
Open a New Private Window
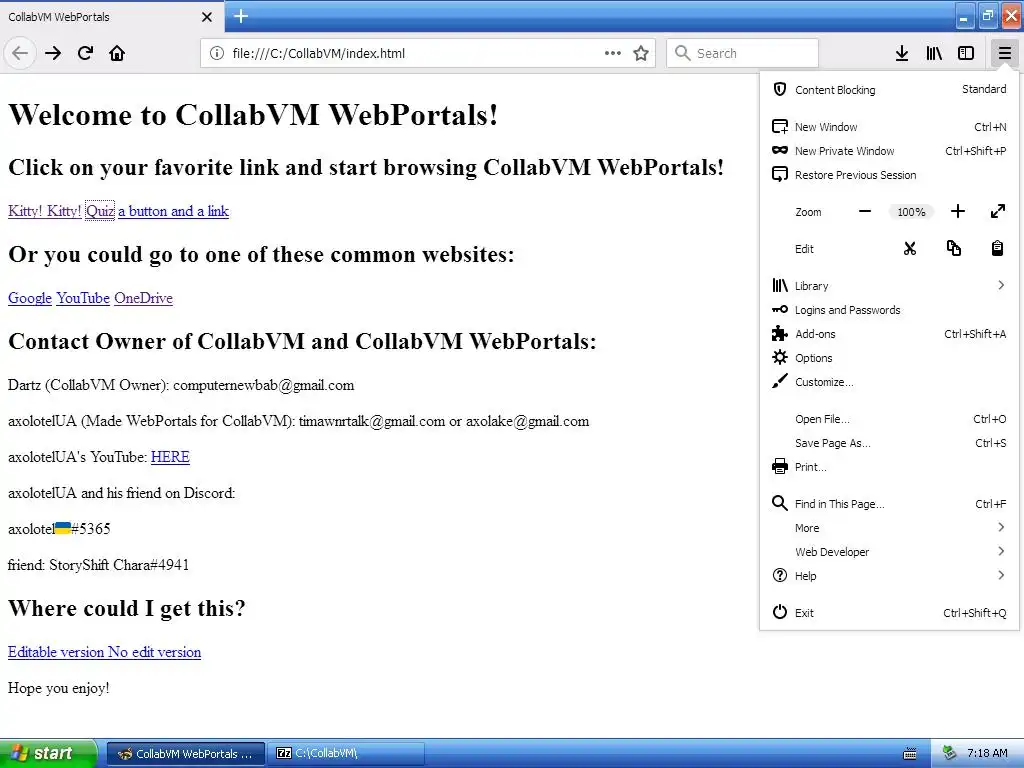tap(889, 151)
